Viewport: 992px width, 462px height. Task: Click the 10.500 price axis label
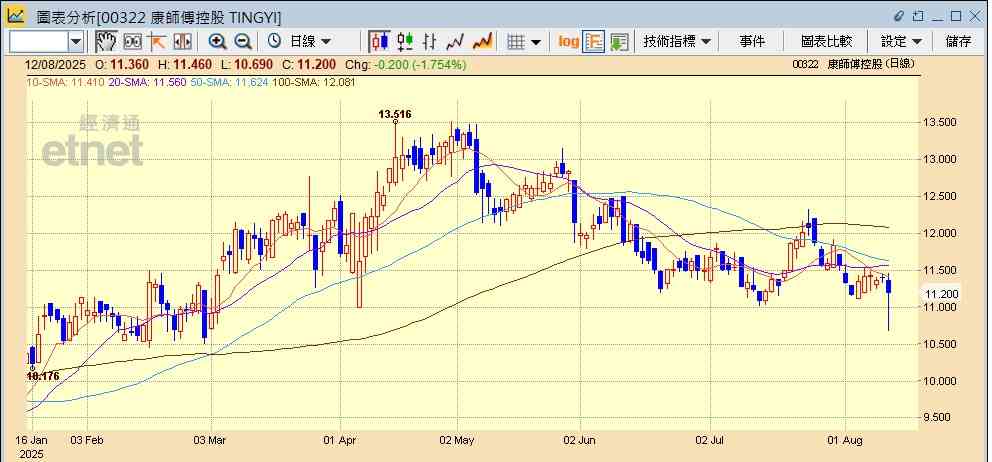click(941, 344)
